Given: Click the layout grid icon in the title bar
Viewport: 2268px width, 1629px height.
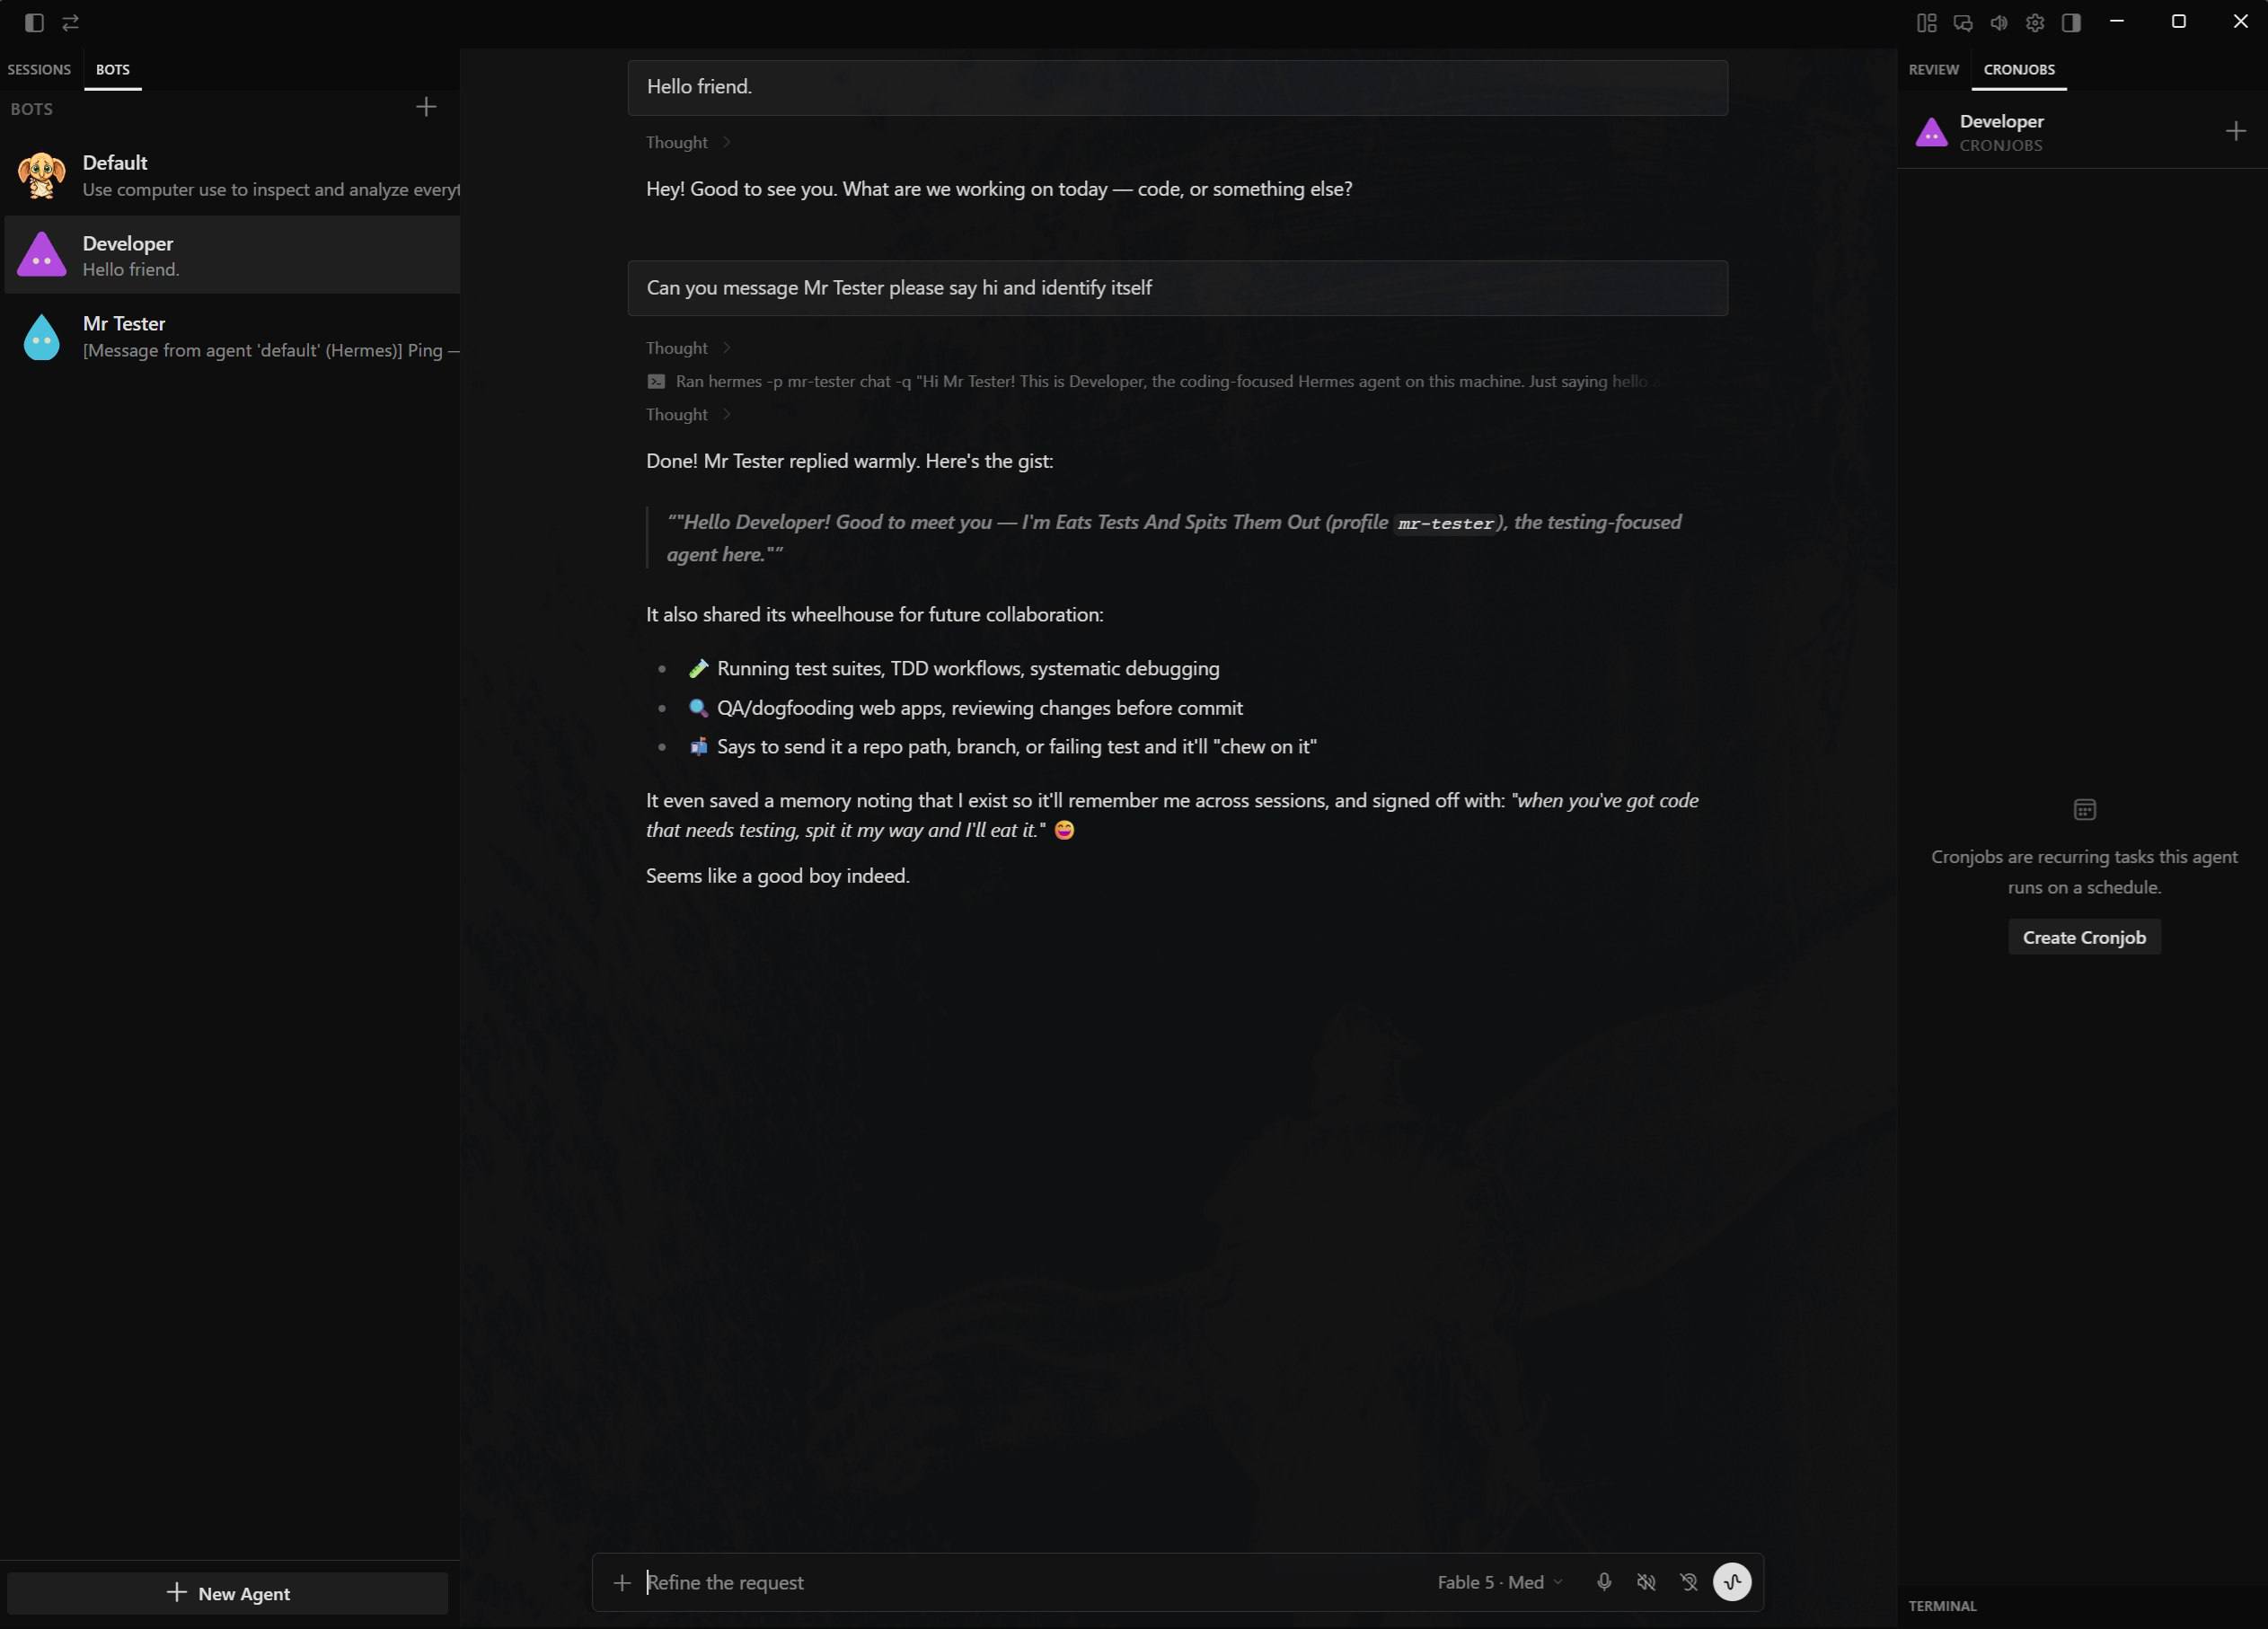Looking at the screenshot, I should click(x=1927, y=22).
